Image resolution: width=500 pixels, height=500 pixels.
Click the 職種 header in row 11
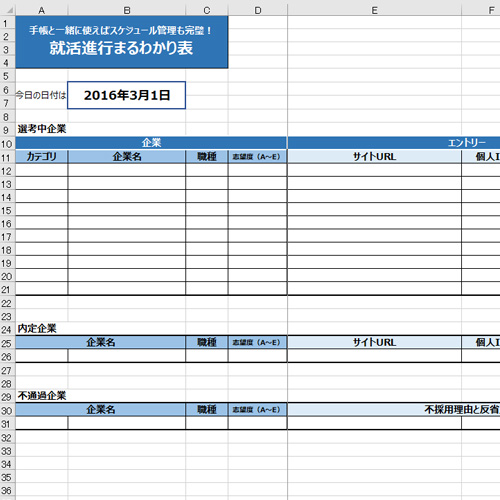pos(207,157)
